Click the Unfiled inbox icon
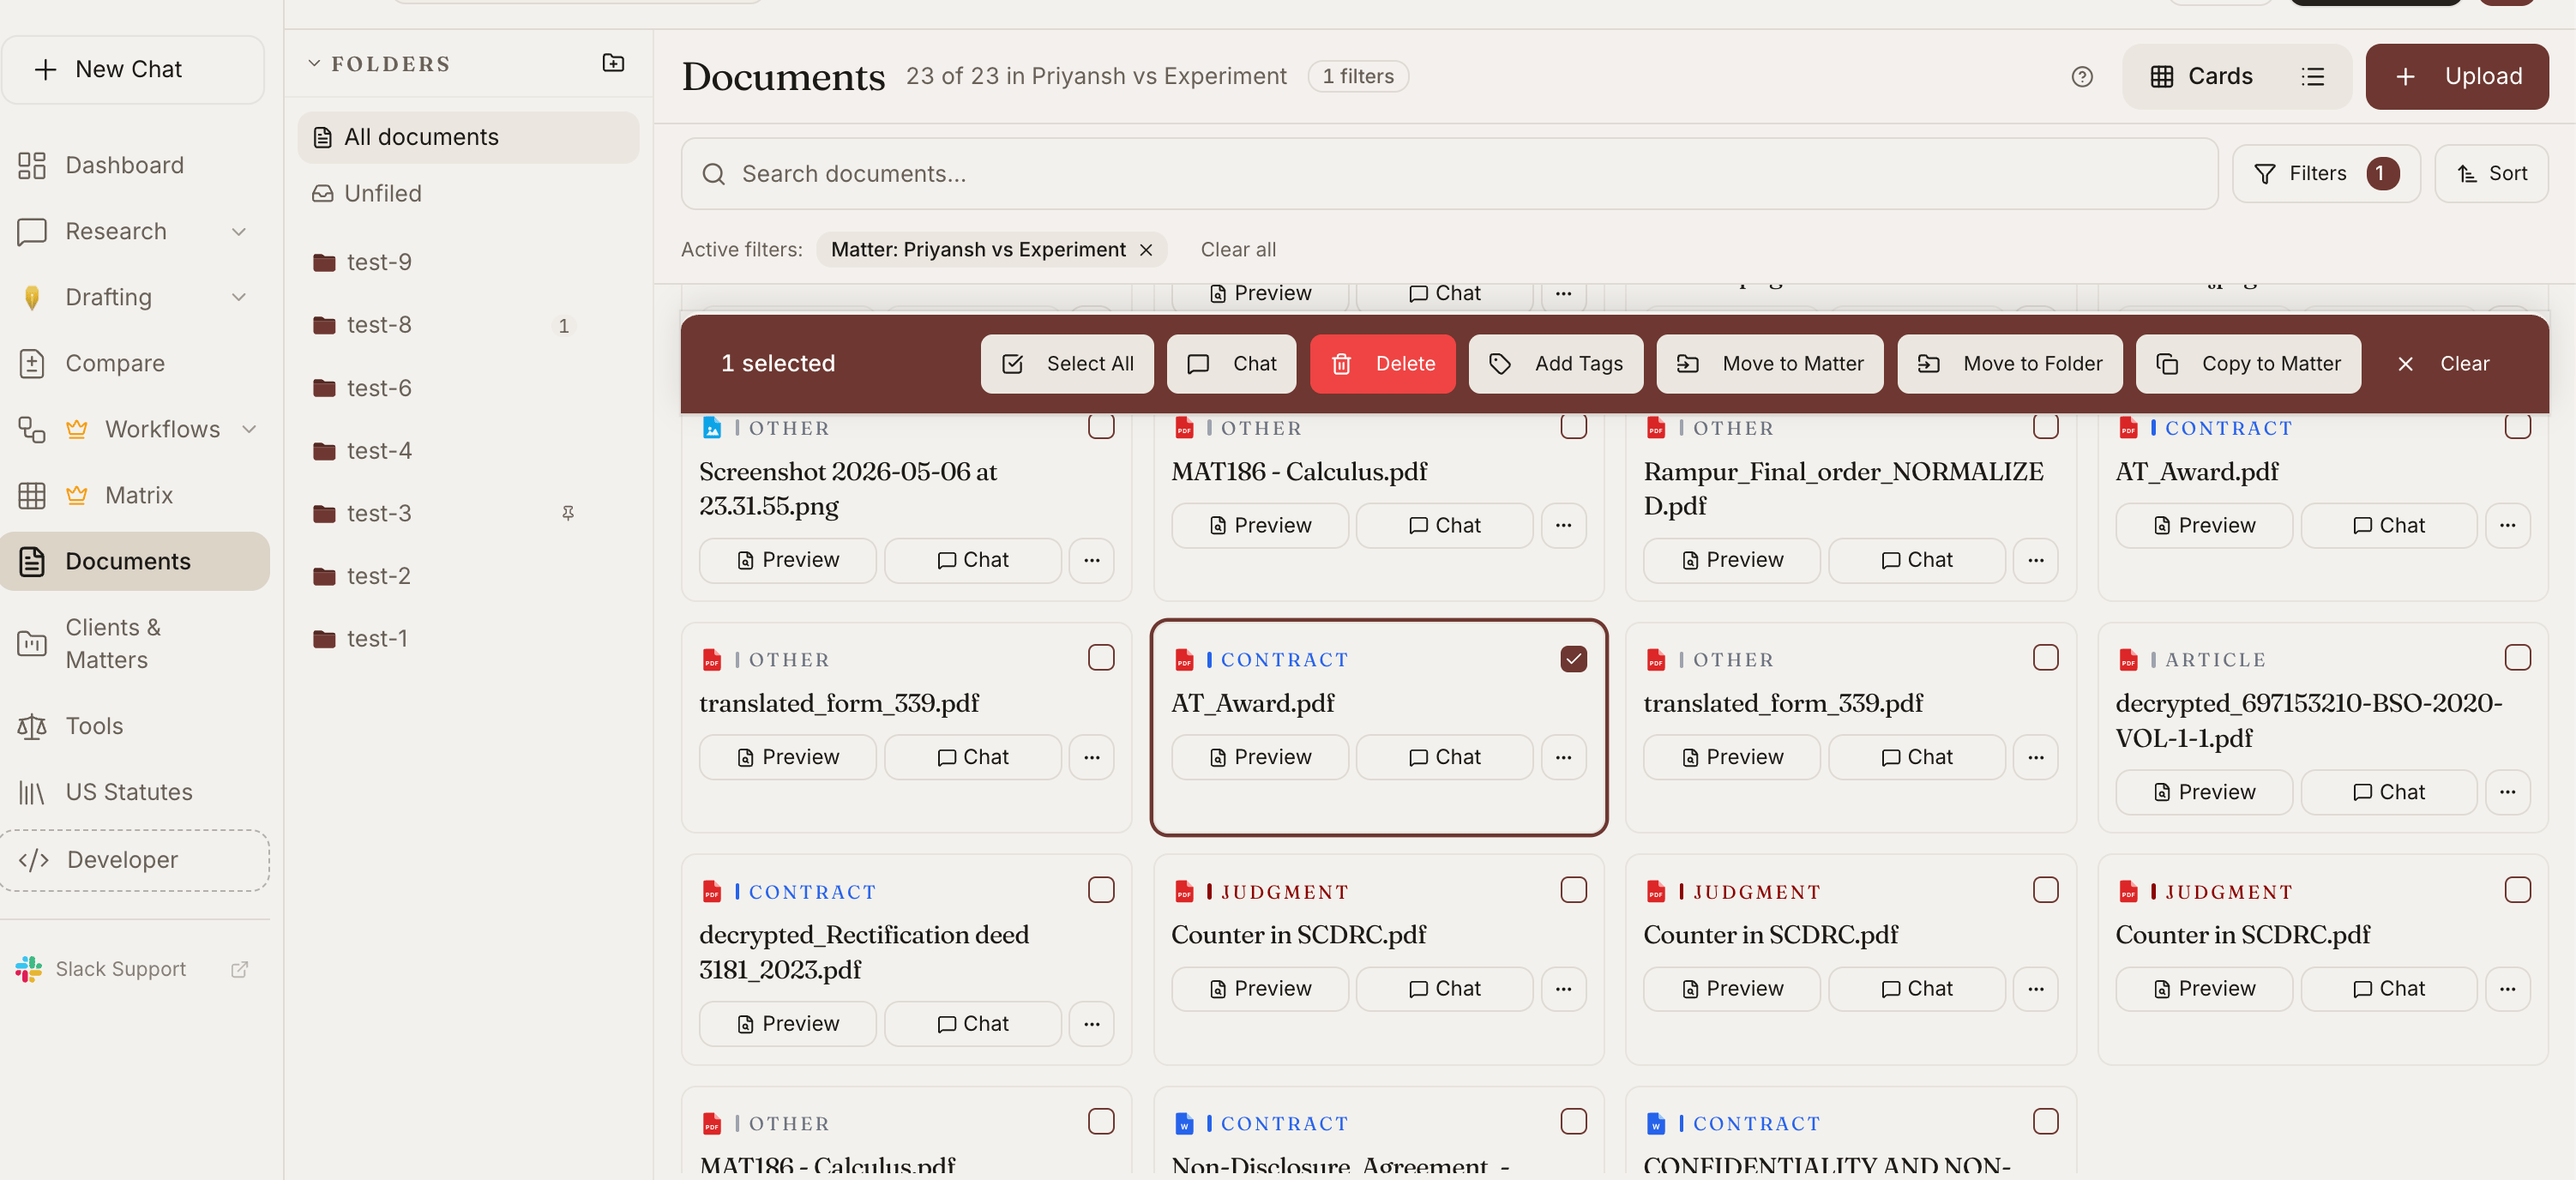This screenshot has width=2576, height=1180. [322, 193]
